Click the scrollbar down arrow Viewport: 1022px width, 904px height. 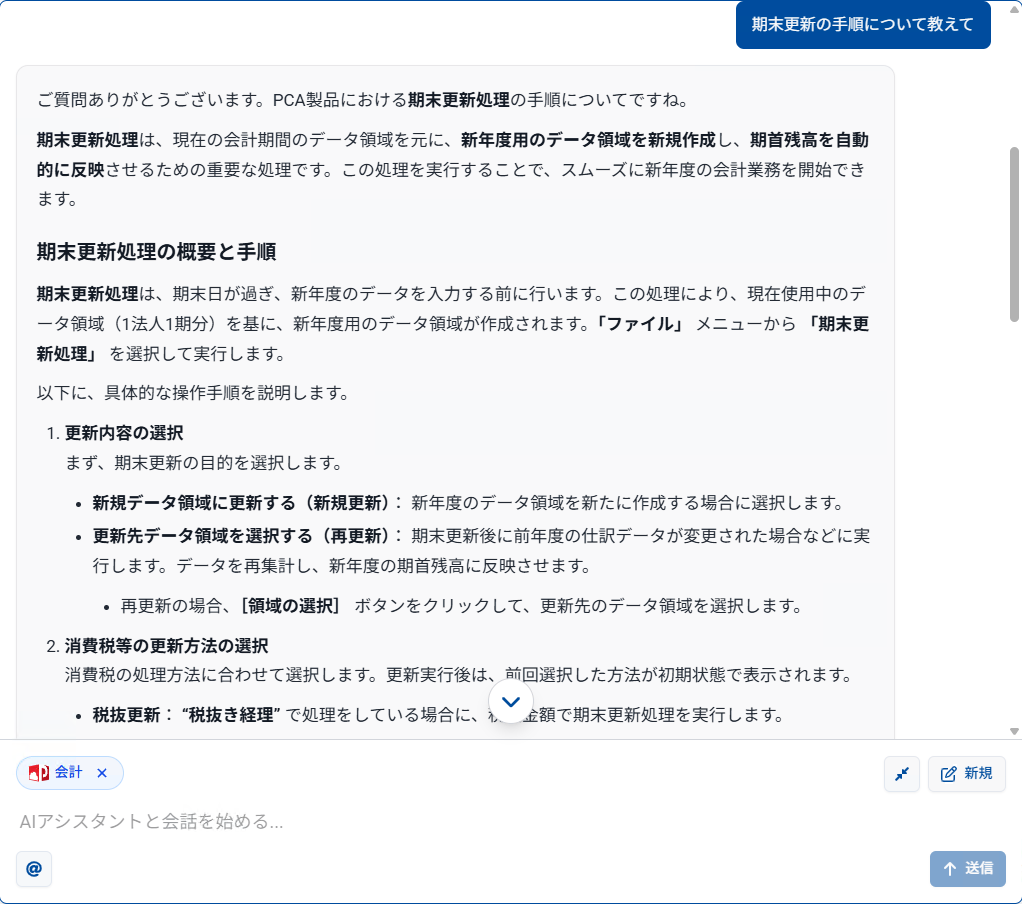tap(1014, 731)
